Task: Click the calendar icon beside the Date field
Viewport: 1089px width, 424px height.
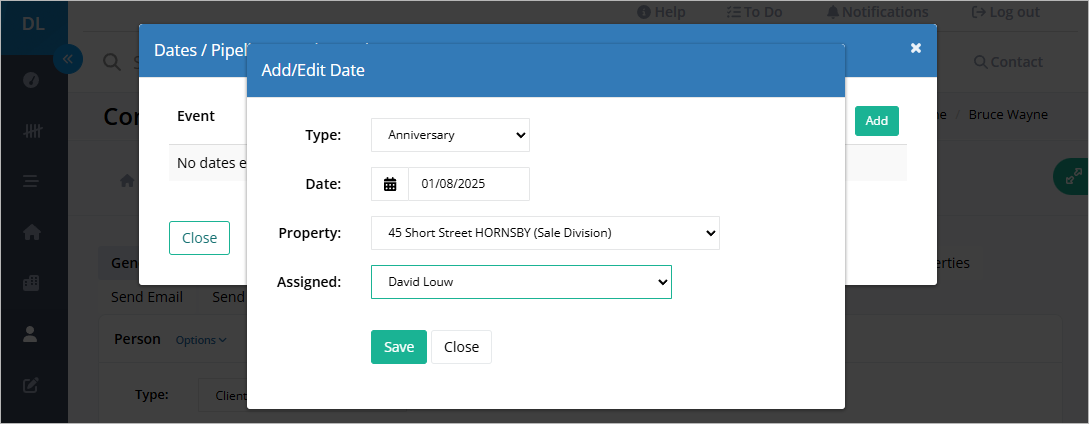Action: pos(390,184)
